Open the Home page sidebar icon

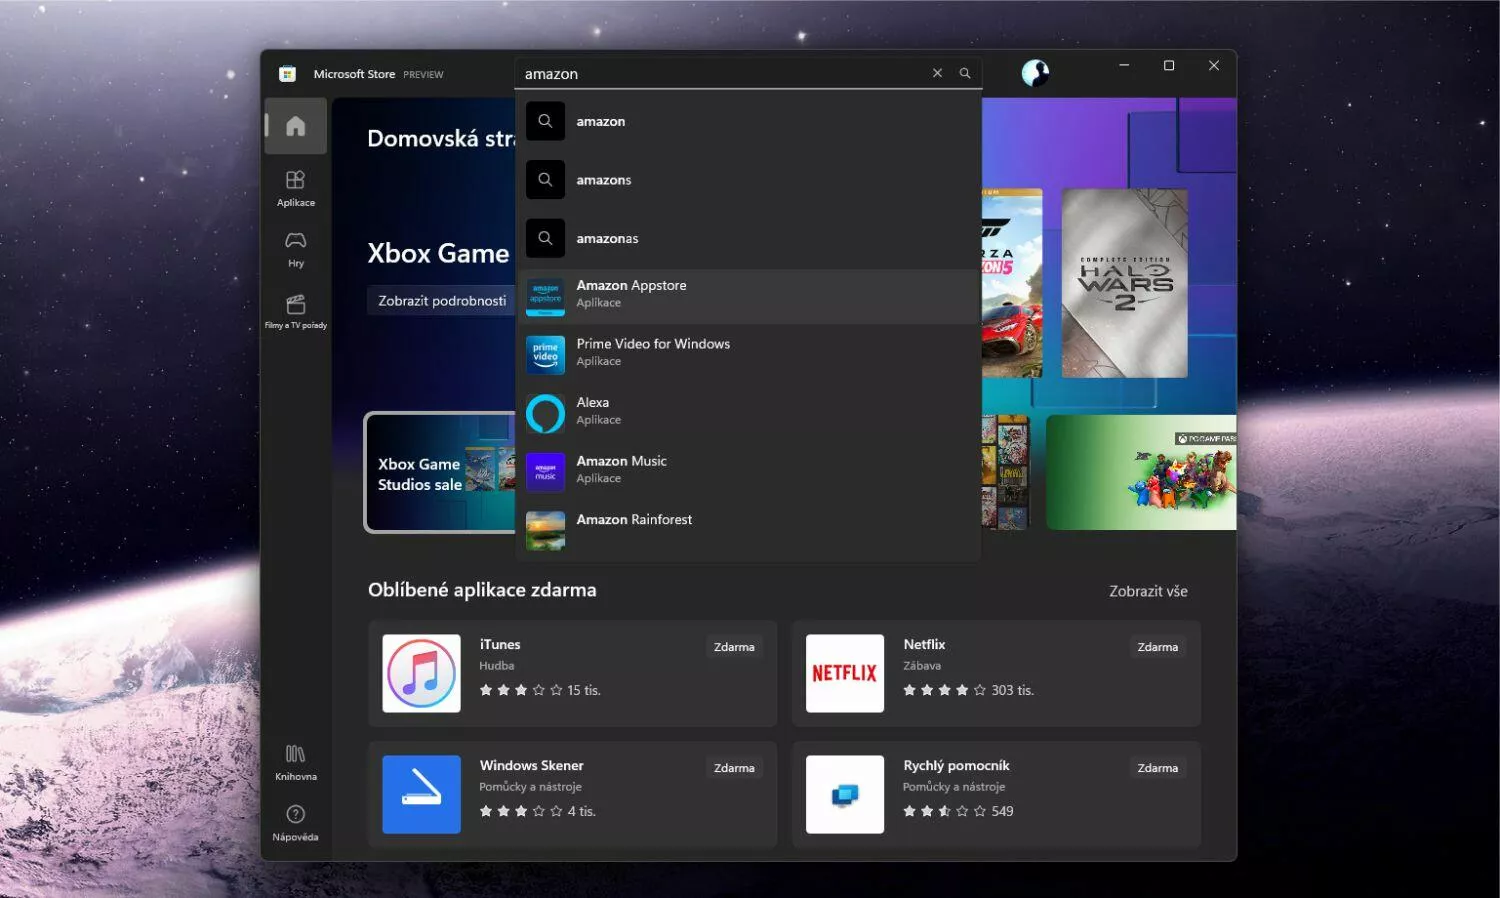(x=295, y=126)
